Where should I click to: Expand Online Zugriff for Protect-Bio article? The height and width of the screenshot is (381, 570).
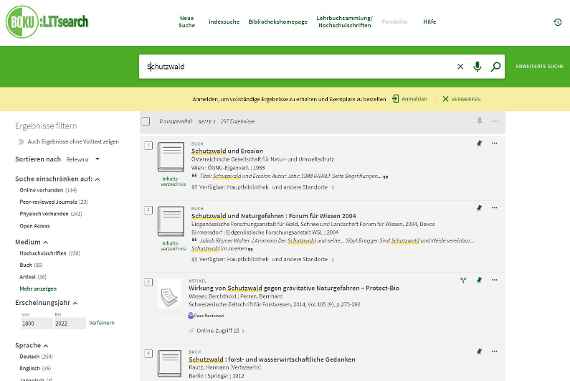coord(217,331)
